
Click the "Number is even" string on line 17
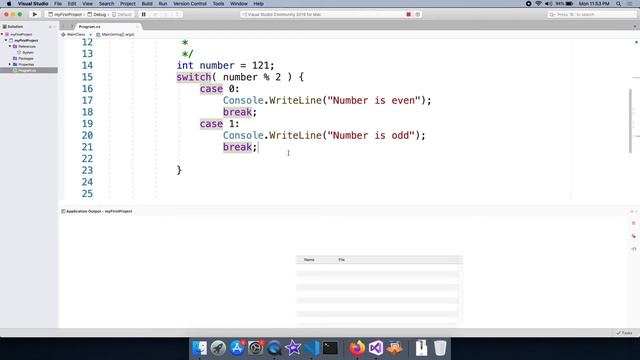click(x=374, y=100)
